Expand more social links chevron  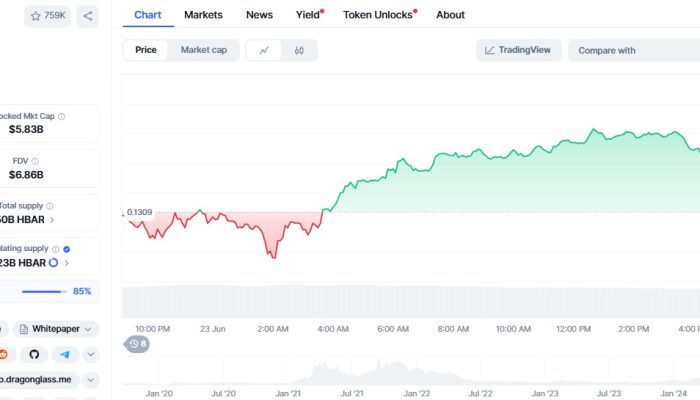click(x=91, y=354)
